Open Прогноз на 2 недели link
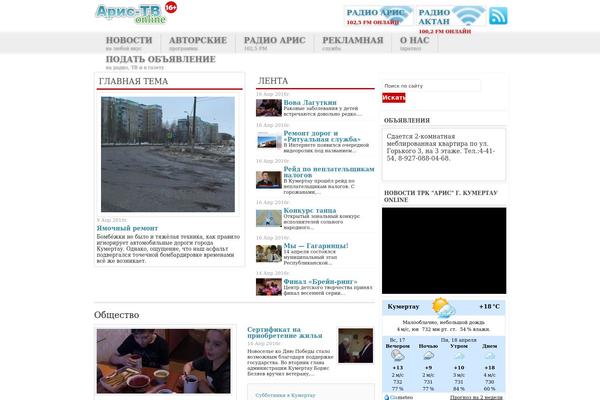 point(476,397)
